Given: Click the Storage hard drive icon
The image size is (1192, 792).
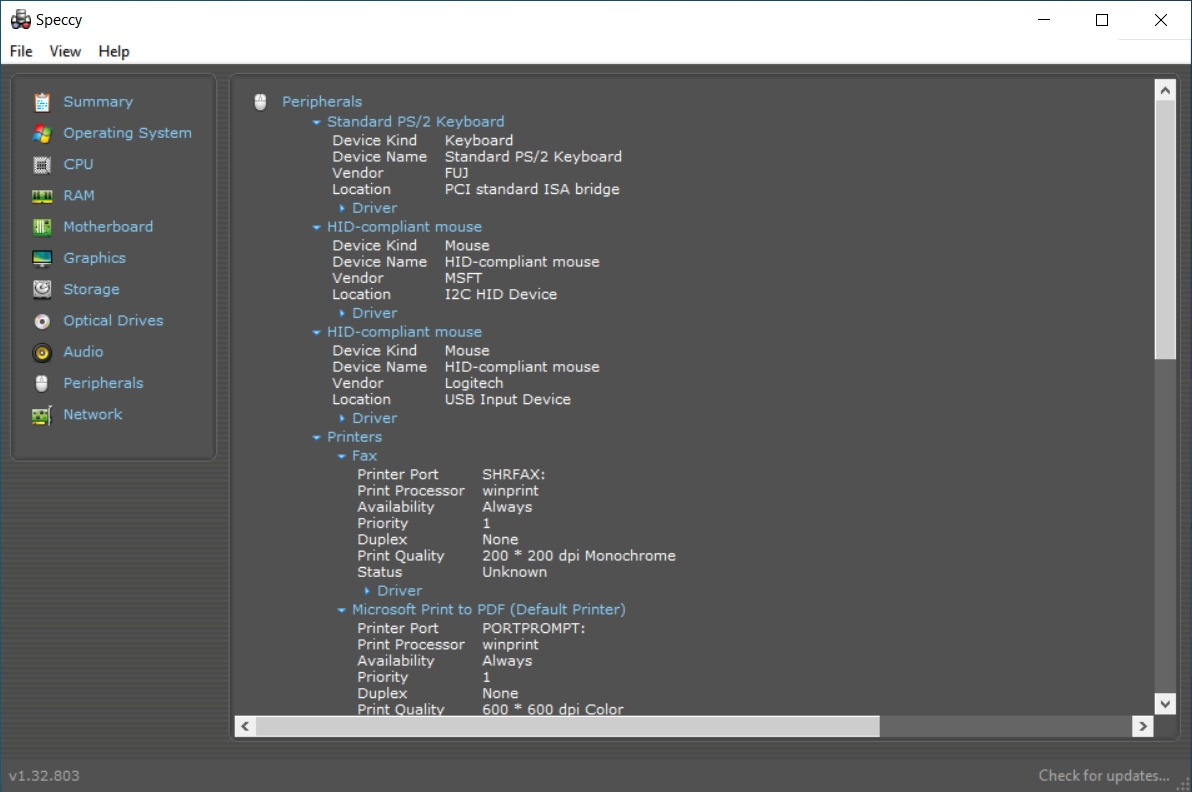Looking at the screenshot, I should click(42, 290).
